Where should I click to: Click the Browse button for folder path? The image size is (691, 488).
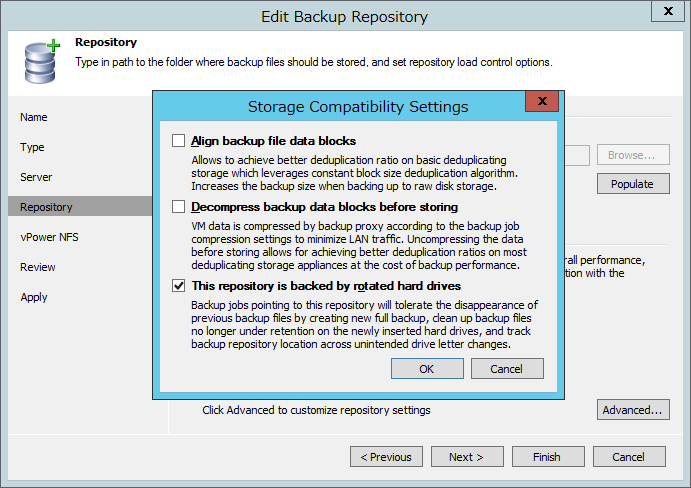(633, 155)
